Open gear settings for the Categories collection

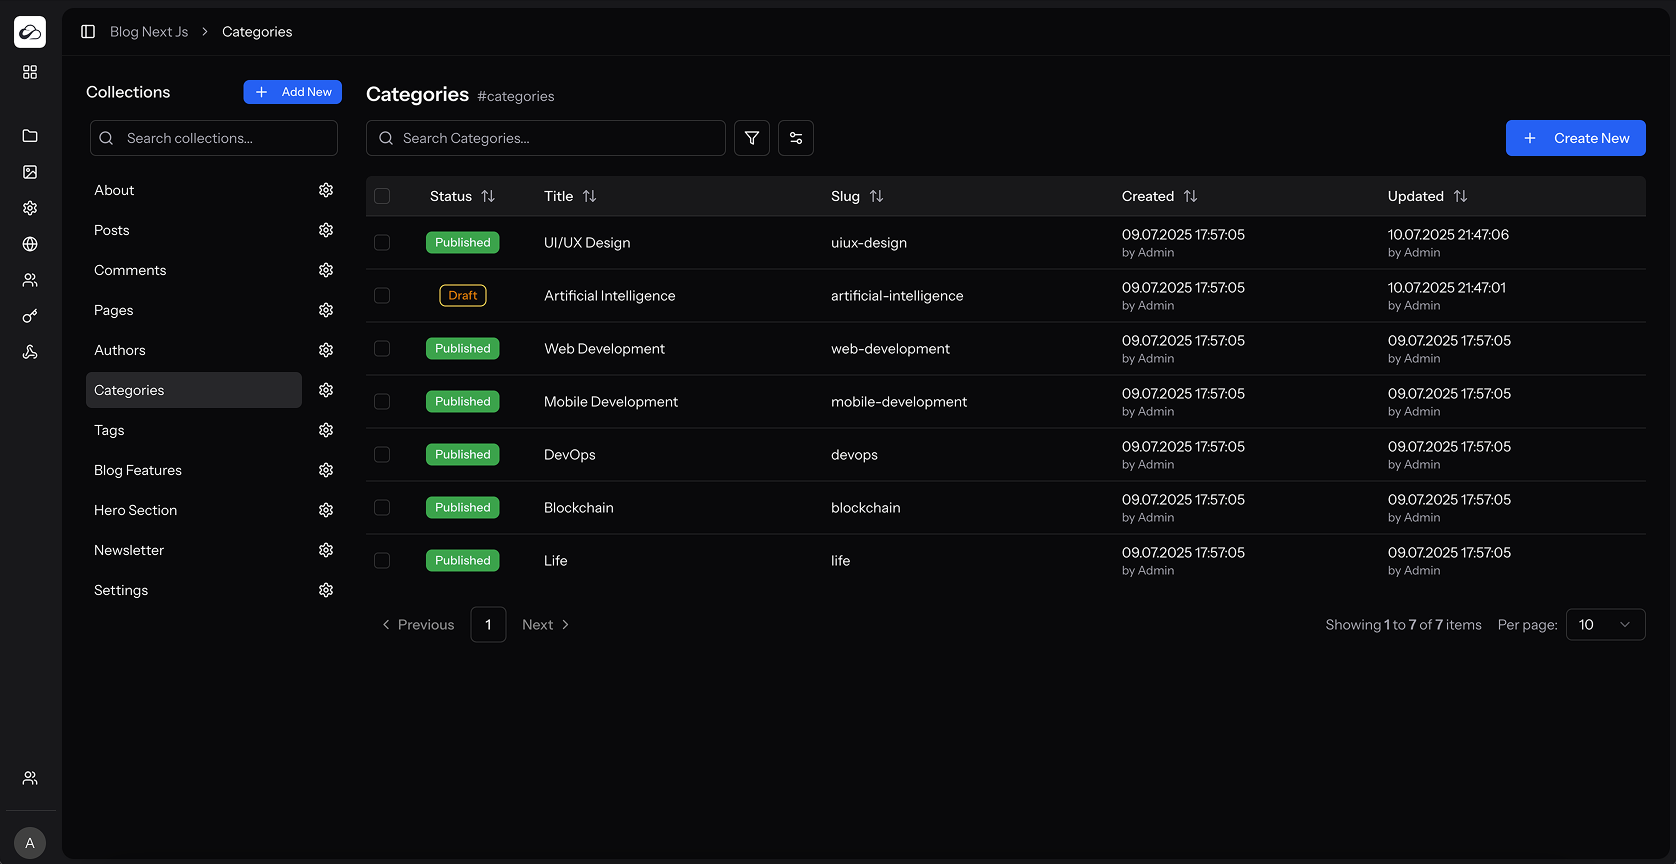326,390
